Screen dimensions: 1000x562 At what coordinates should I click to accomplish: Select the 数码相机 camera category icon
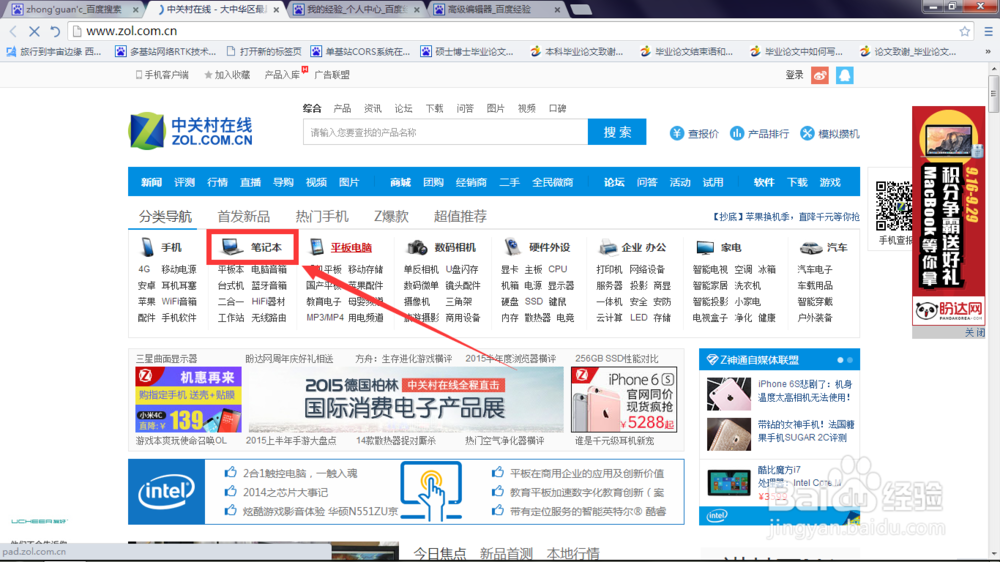pyautogui.click(x=417, y=247)
